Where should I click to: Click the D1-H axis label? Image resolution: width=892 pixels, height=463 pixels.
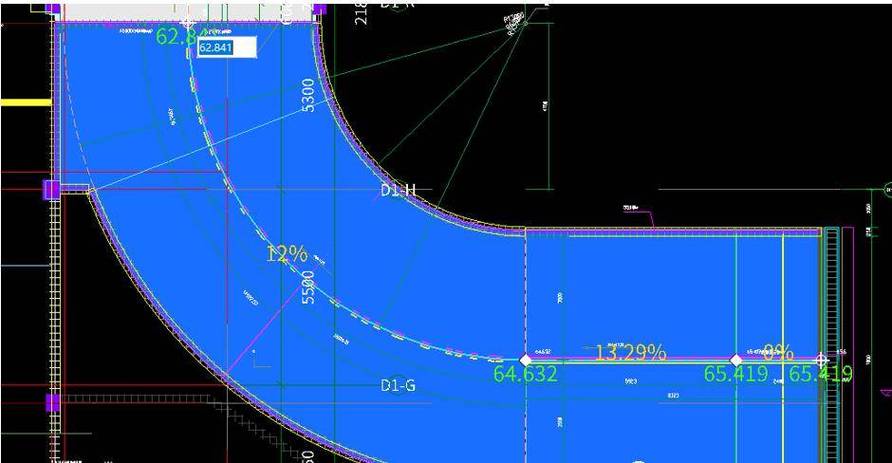click(x=398, y=190)
